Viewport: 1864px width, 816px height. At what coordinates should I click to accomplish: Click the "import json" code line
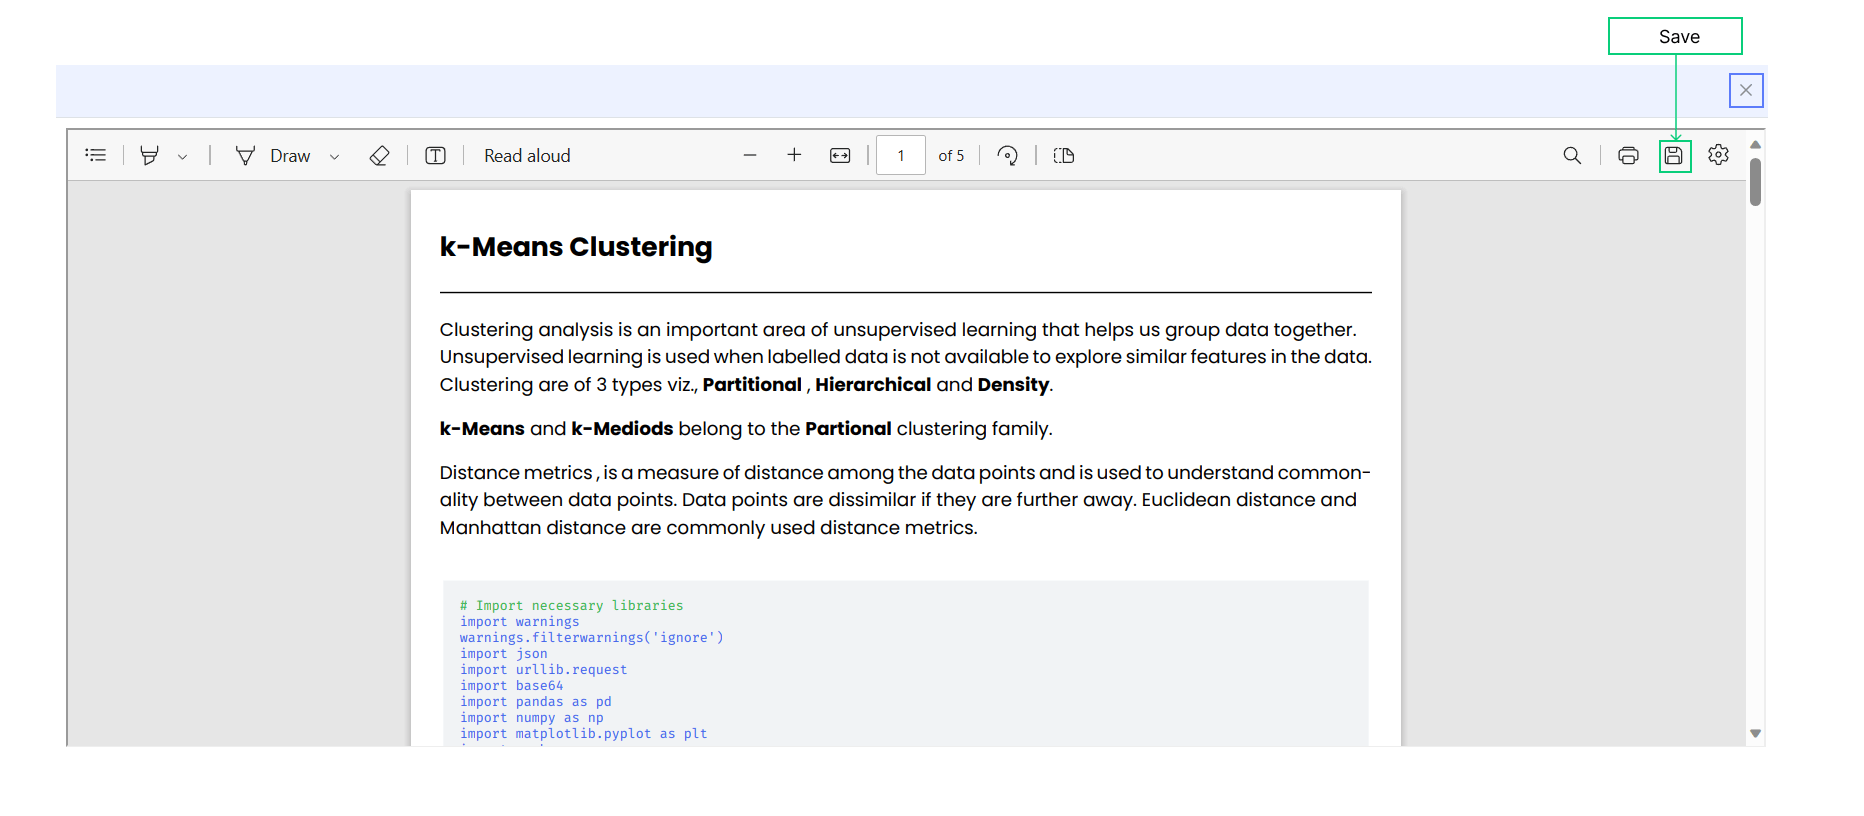(x=503, y=654)
